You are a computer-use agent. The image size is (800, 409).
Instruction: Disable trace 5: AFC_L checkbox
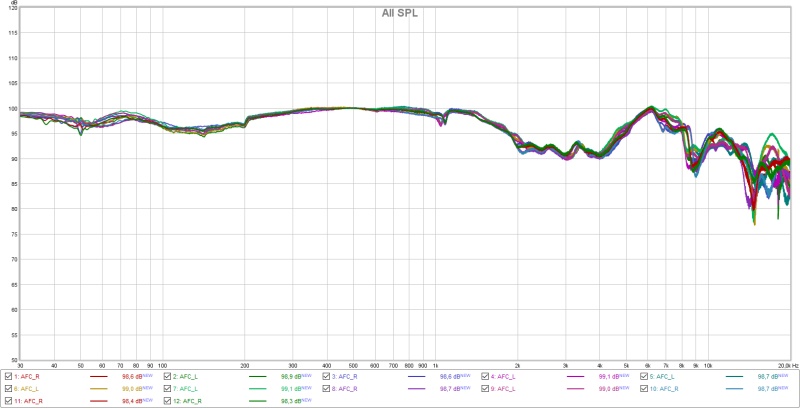(645, 376)
